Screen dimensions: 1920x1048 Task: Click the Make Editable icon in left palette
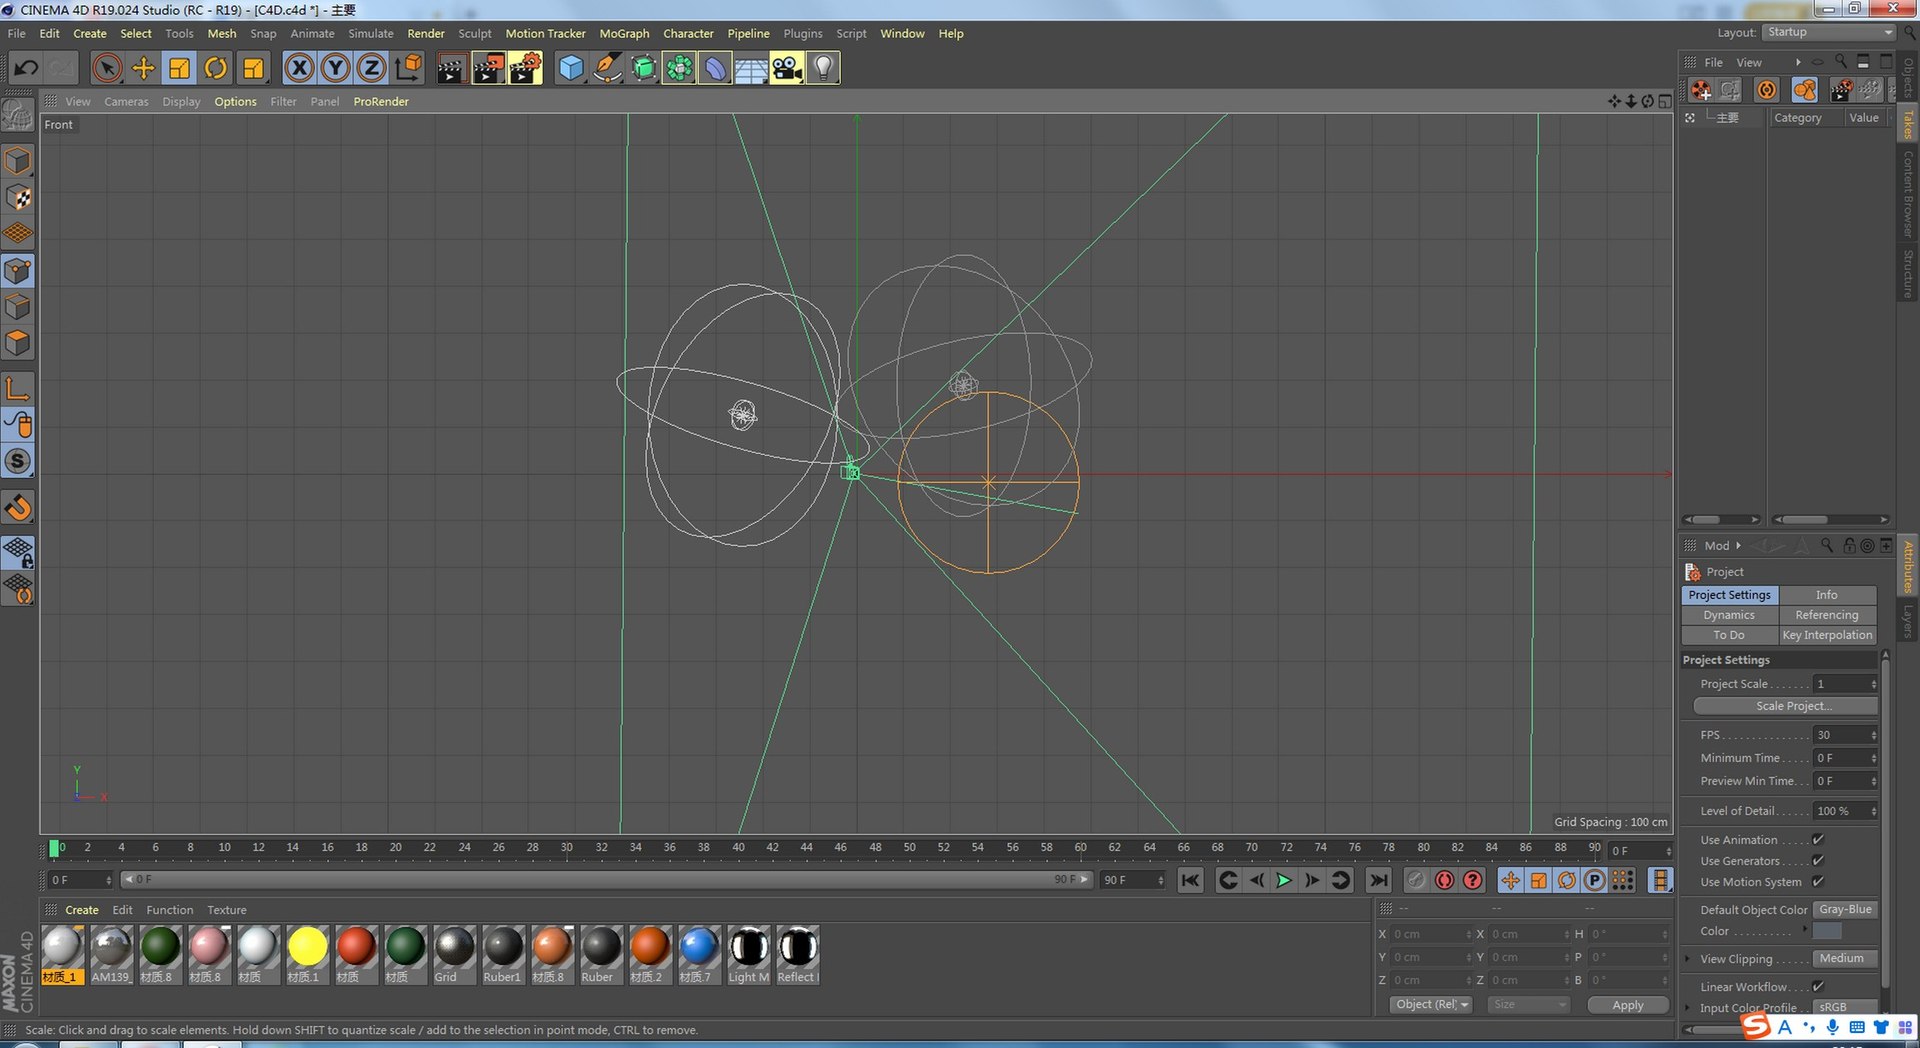(18, 117)
